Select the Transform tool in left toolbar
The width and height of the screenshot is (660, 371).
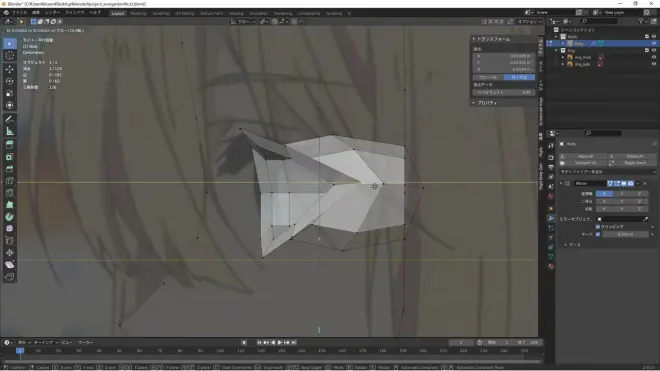10,105
